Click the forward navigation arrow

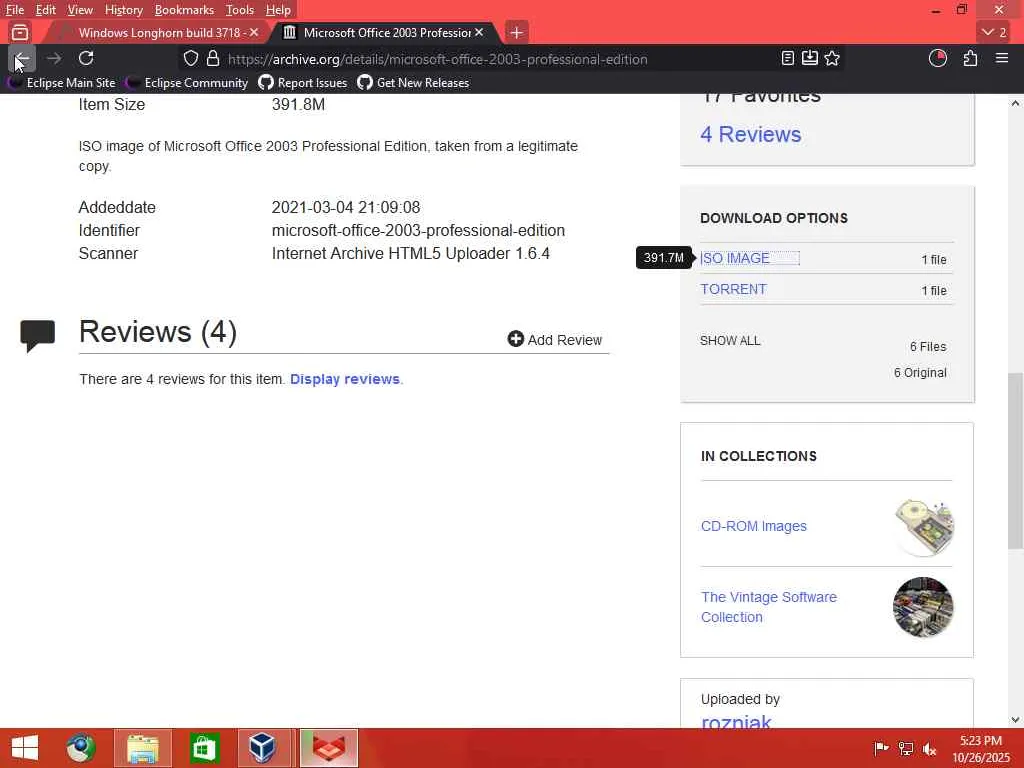pyautogui.click(x=54, y=59)
